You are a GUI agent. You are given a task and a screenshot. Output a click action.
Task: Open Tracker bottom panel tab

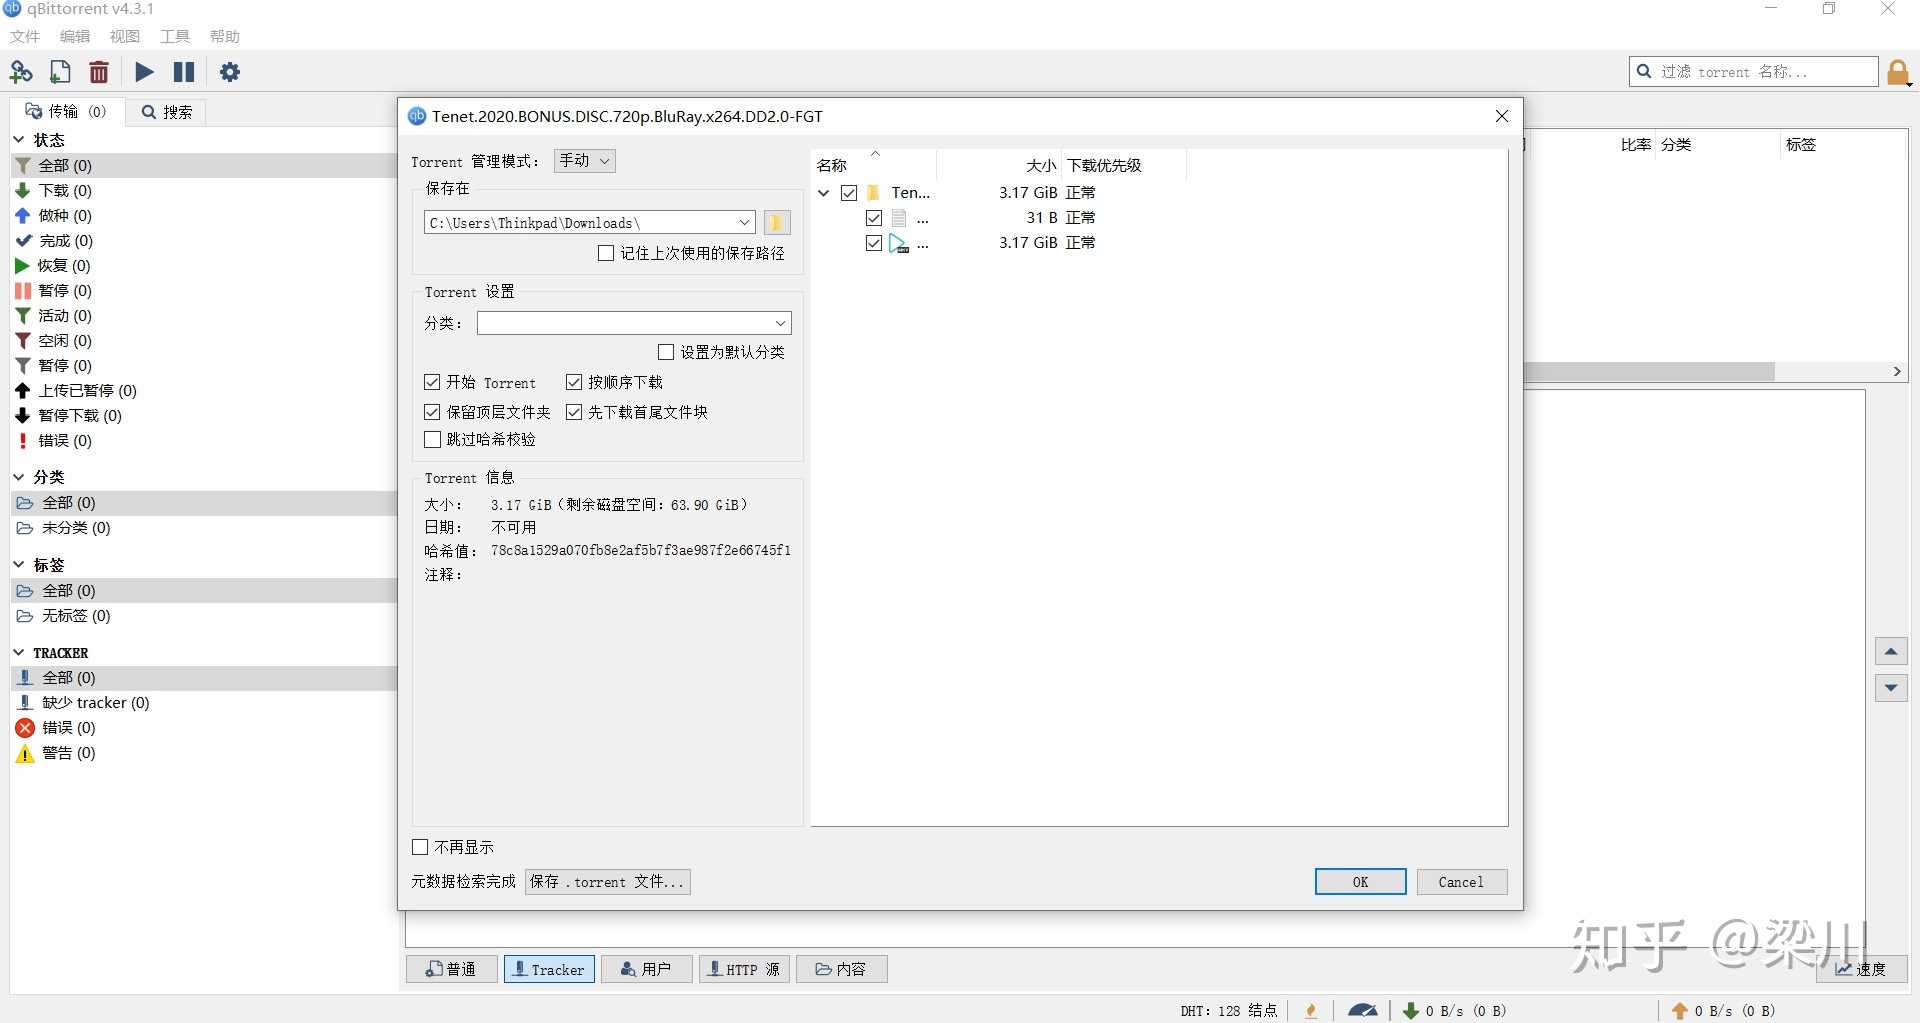549,969
